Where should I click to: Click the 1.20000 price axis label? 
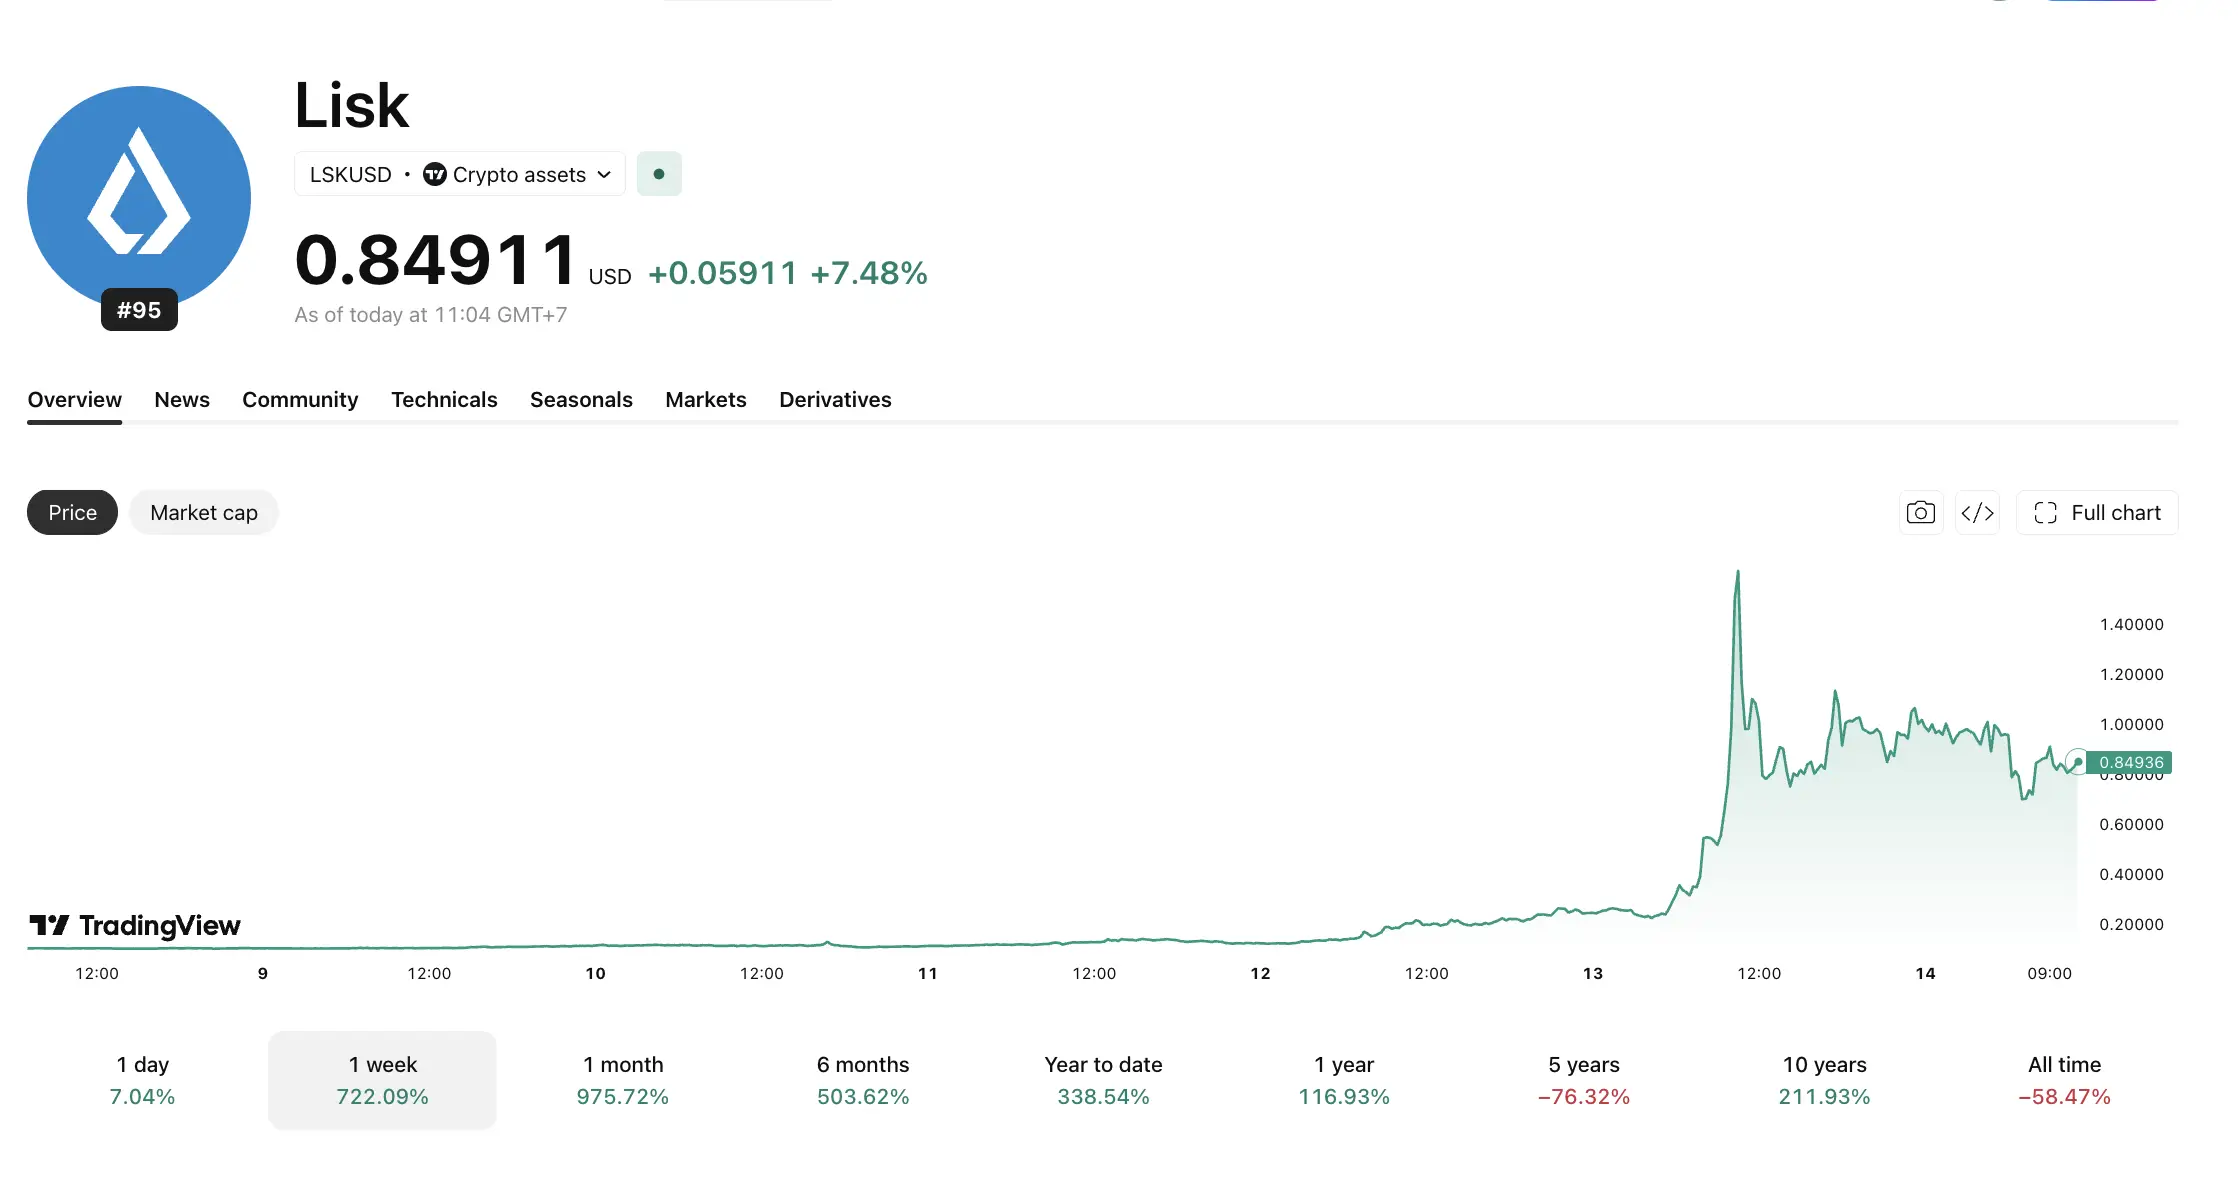[x=2132, y=675]
